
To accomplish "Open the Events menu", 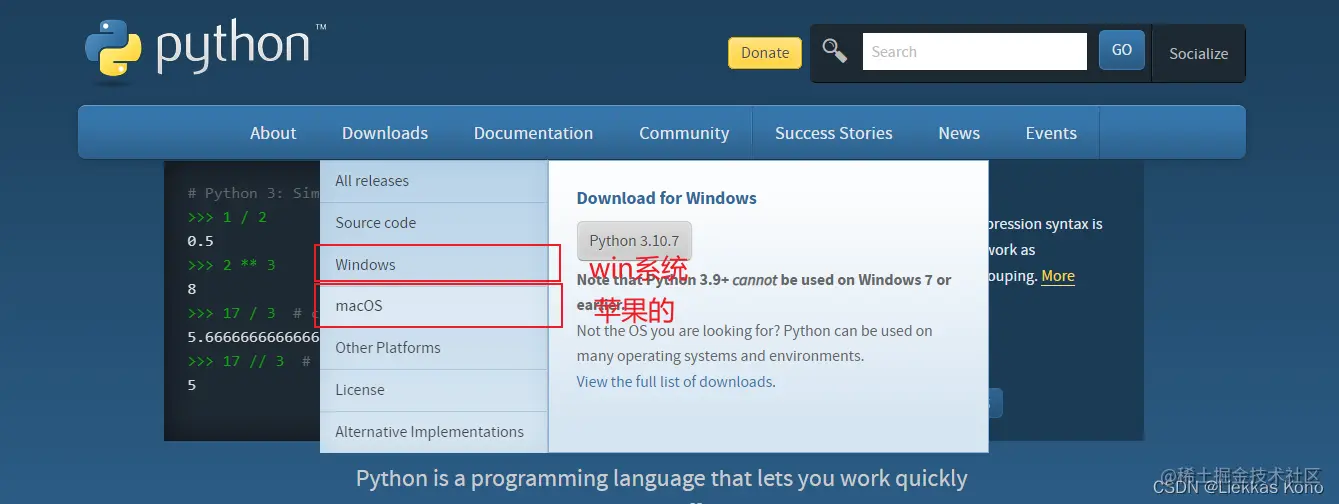I will click(x=1051, y=133).
